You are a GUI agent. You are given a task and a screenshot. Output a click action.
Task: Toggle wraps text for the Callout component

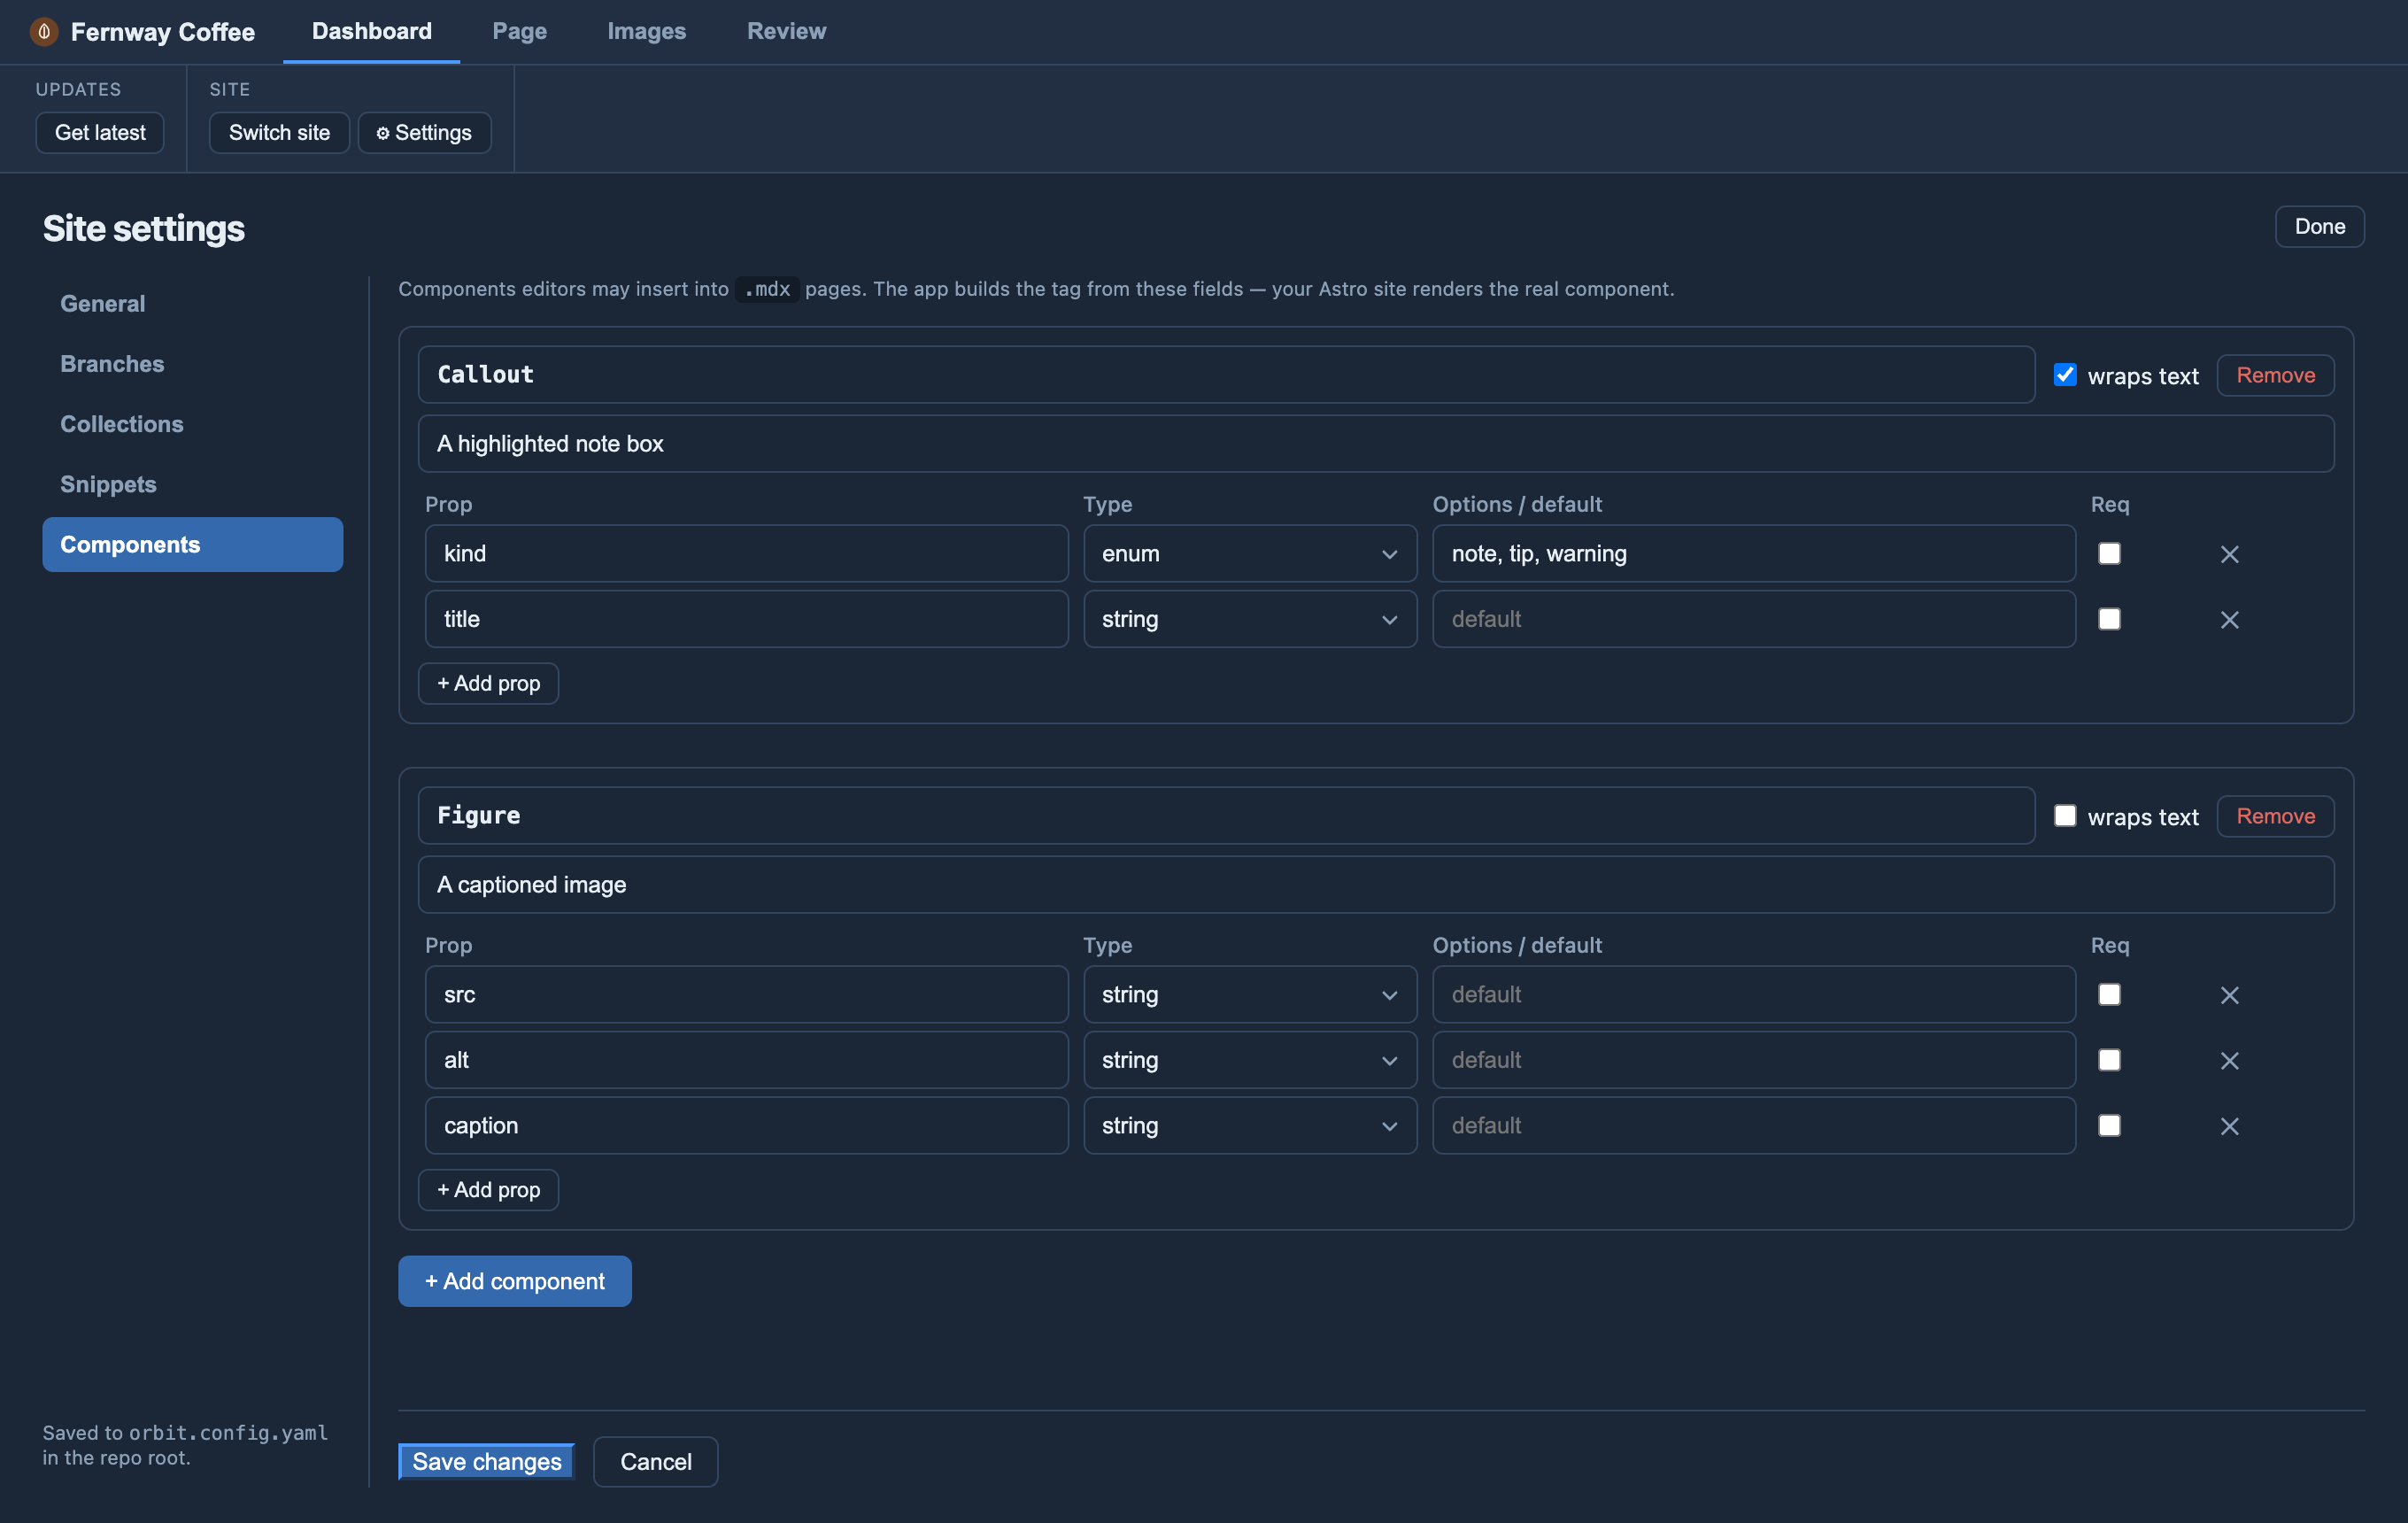tap(2065, 375)
